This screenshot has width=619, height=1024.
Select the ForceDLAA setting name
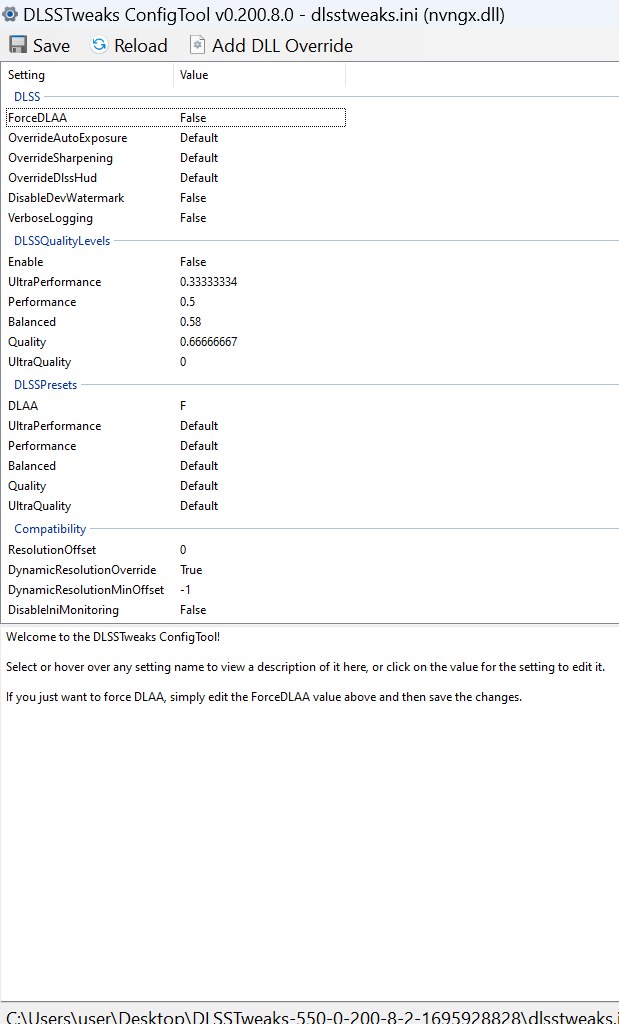point(37,118)
